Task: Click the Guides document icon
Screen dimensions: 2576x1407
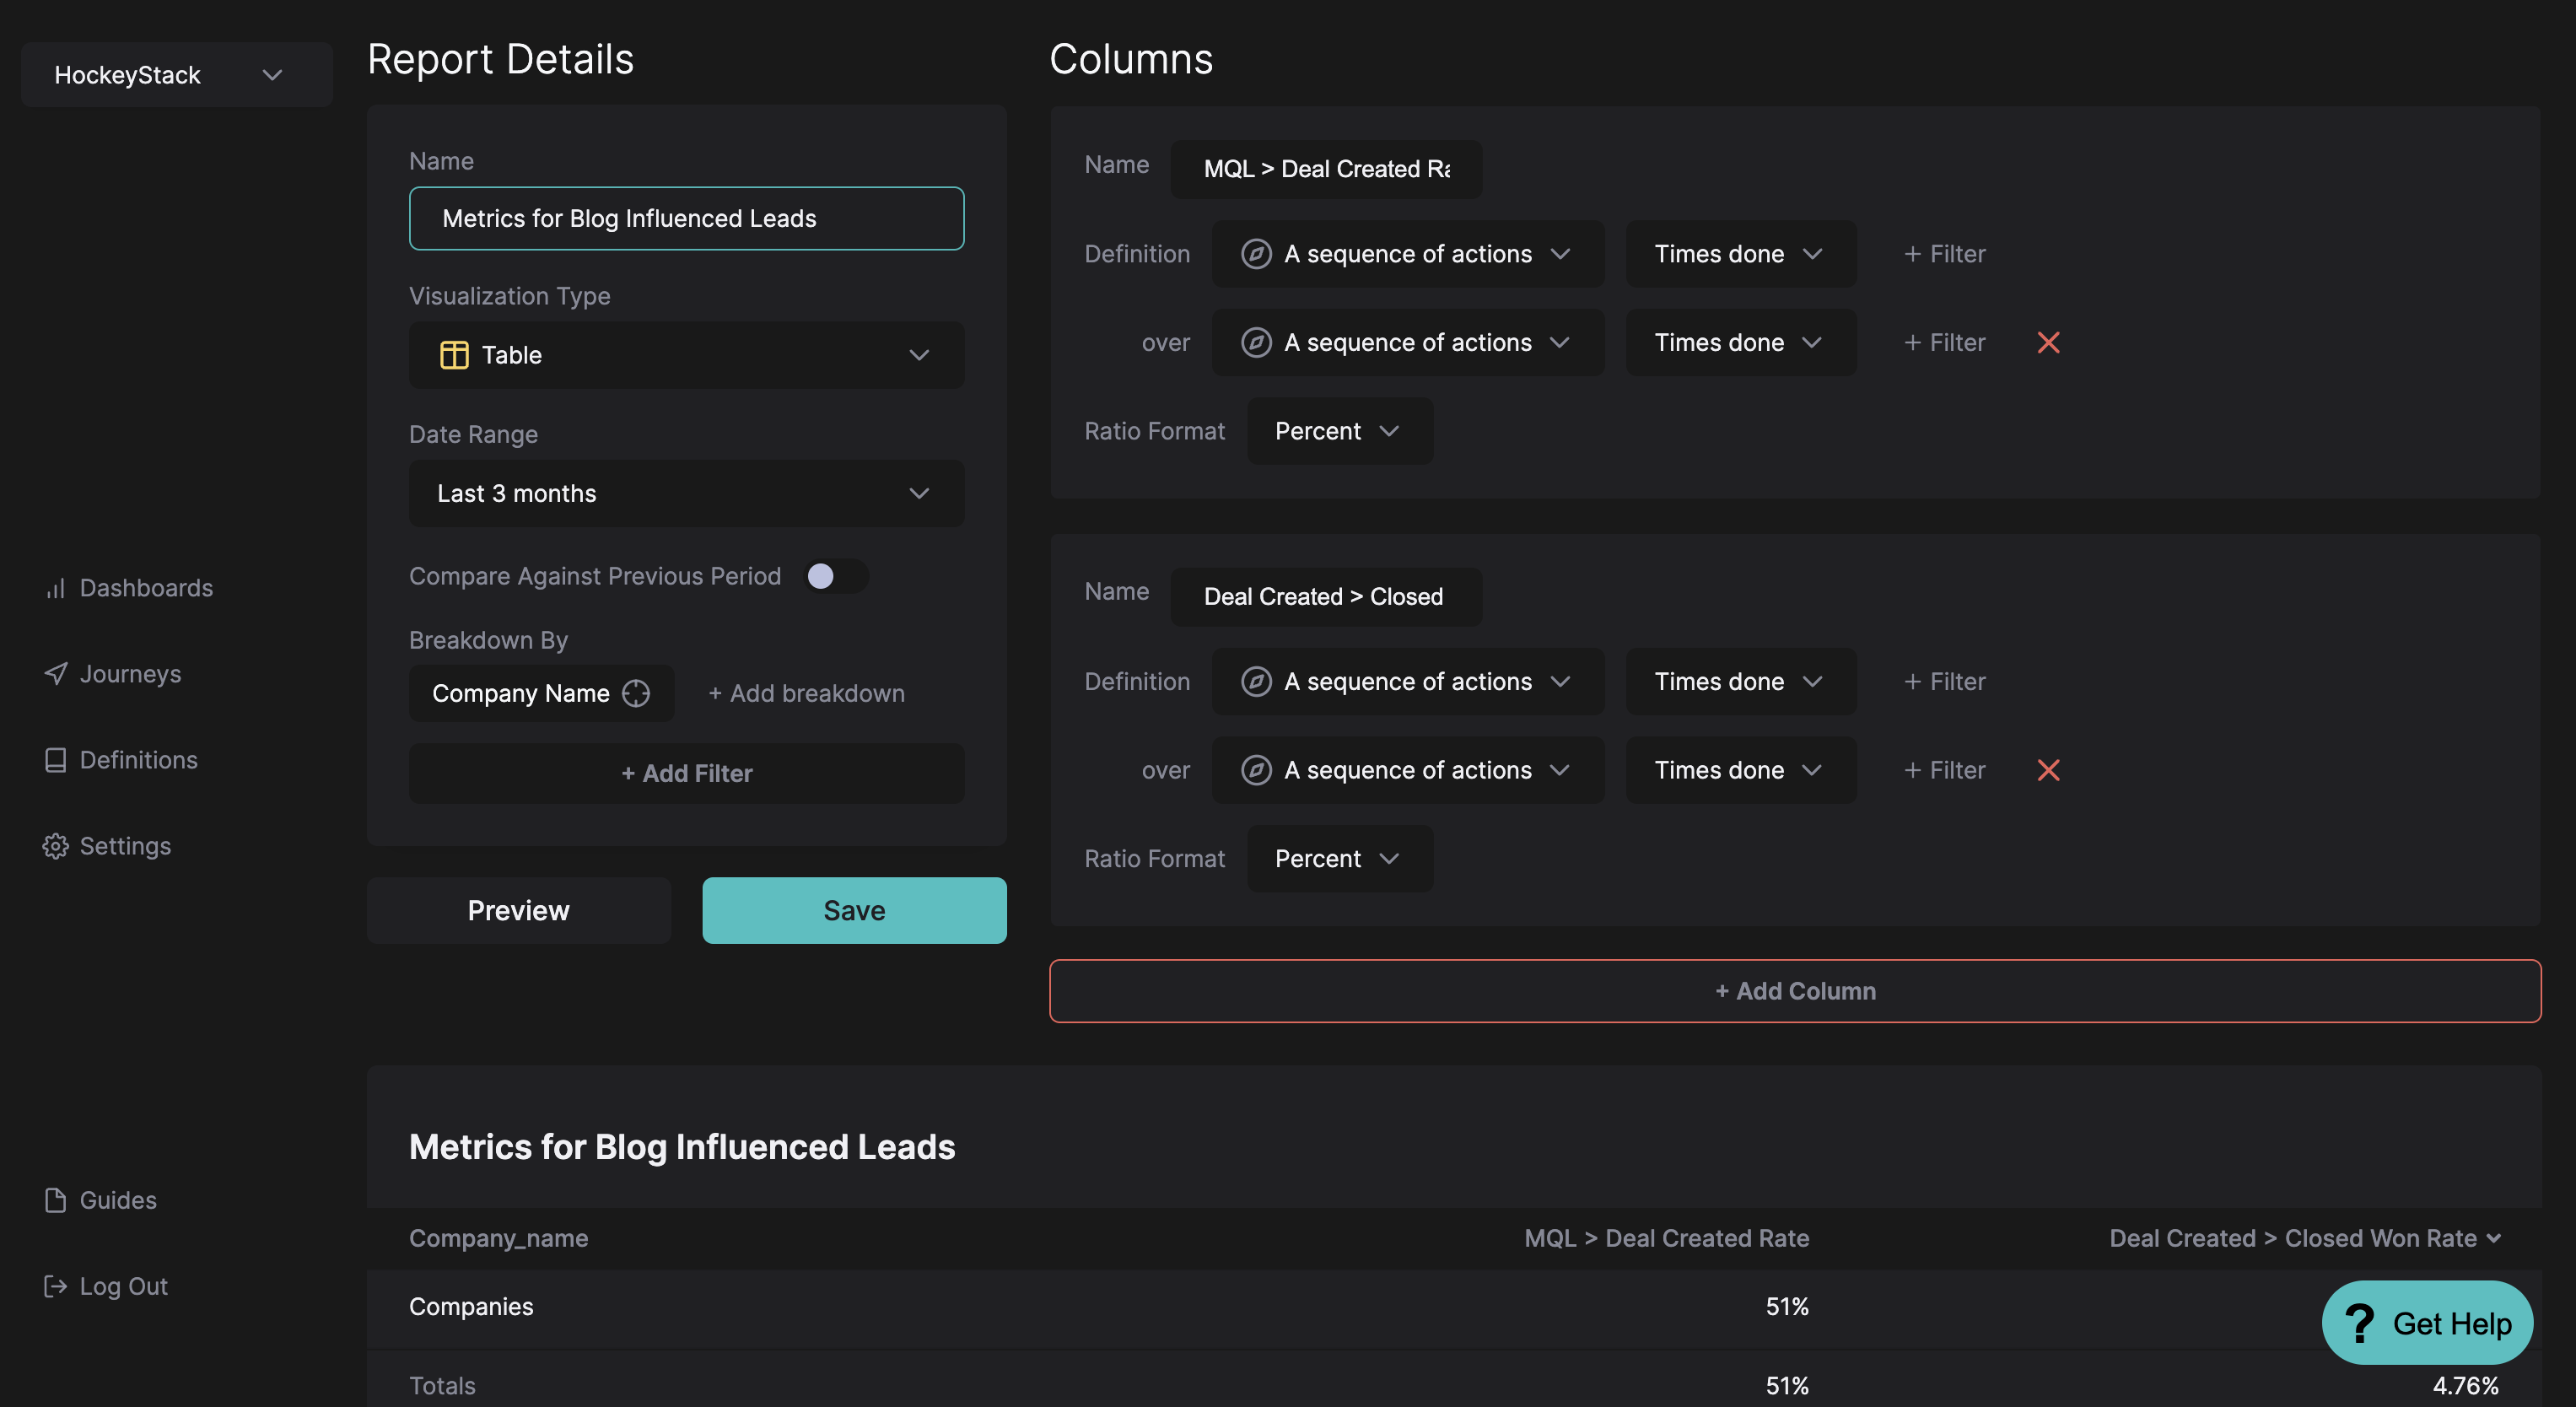Action: pyautogui.click(x=55, y=1200)
